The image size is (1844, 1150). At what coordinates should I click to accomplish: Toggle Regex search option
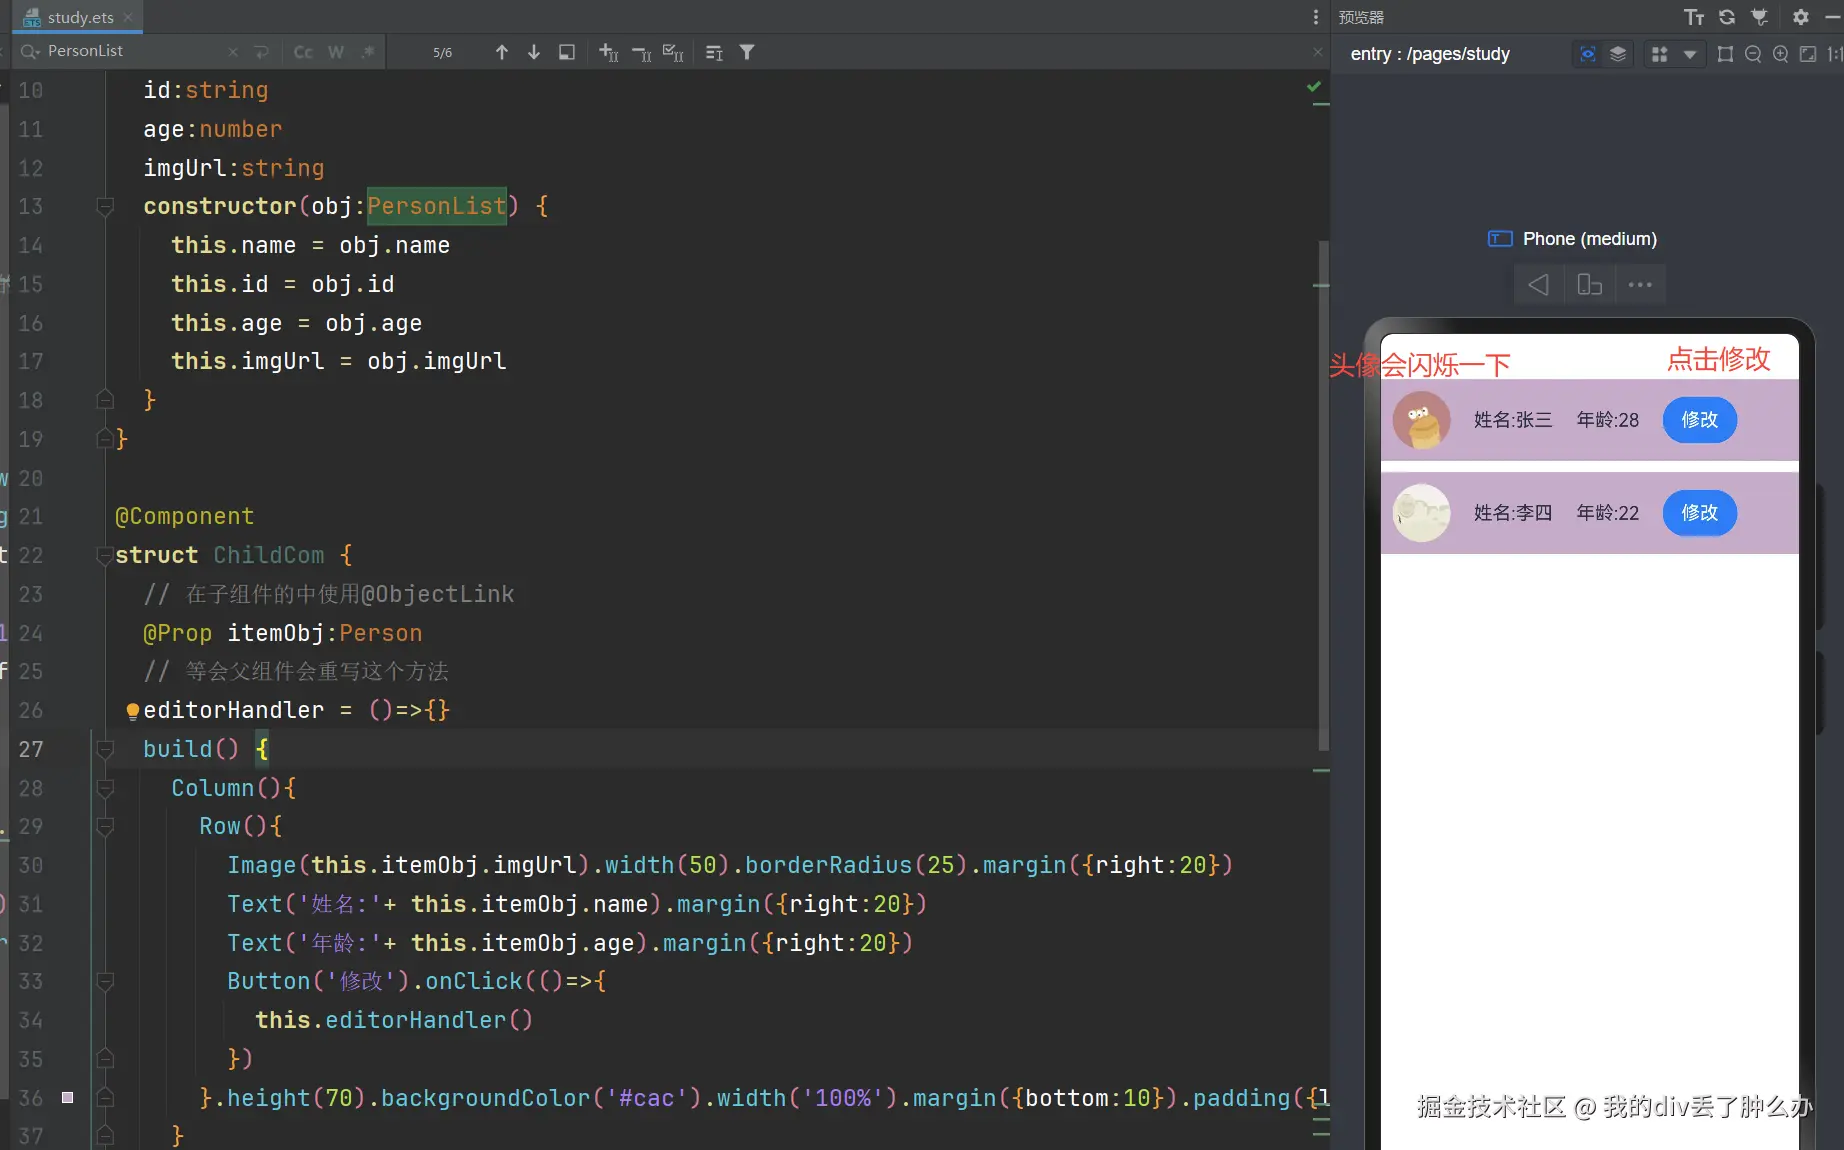368,52
